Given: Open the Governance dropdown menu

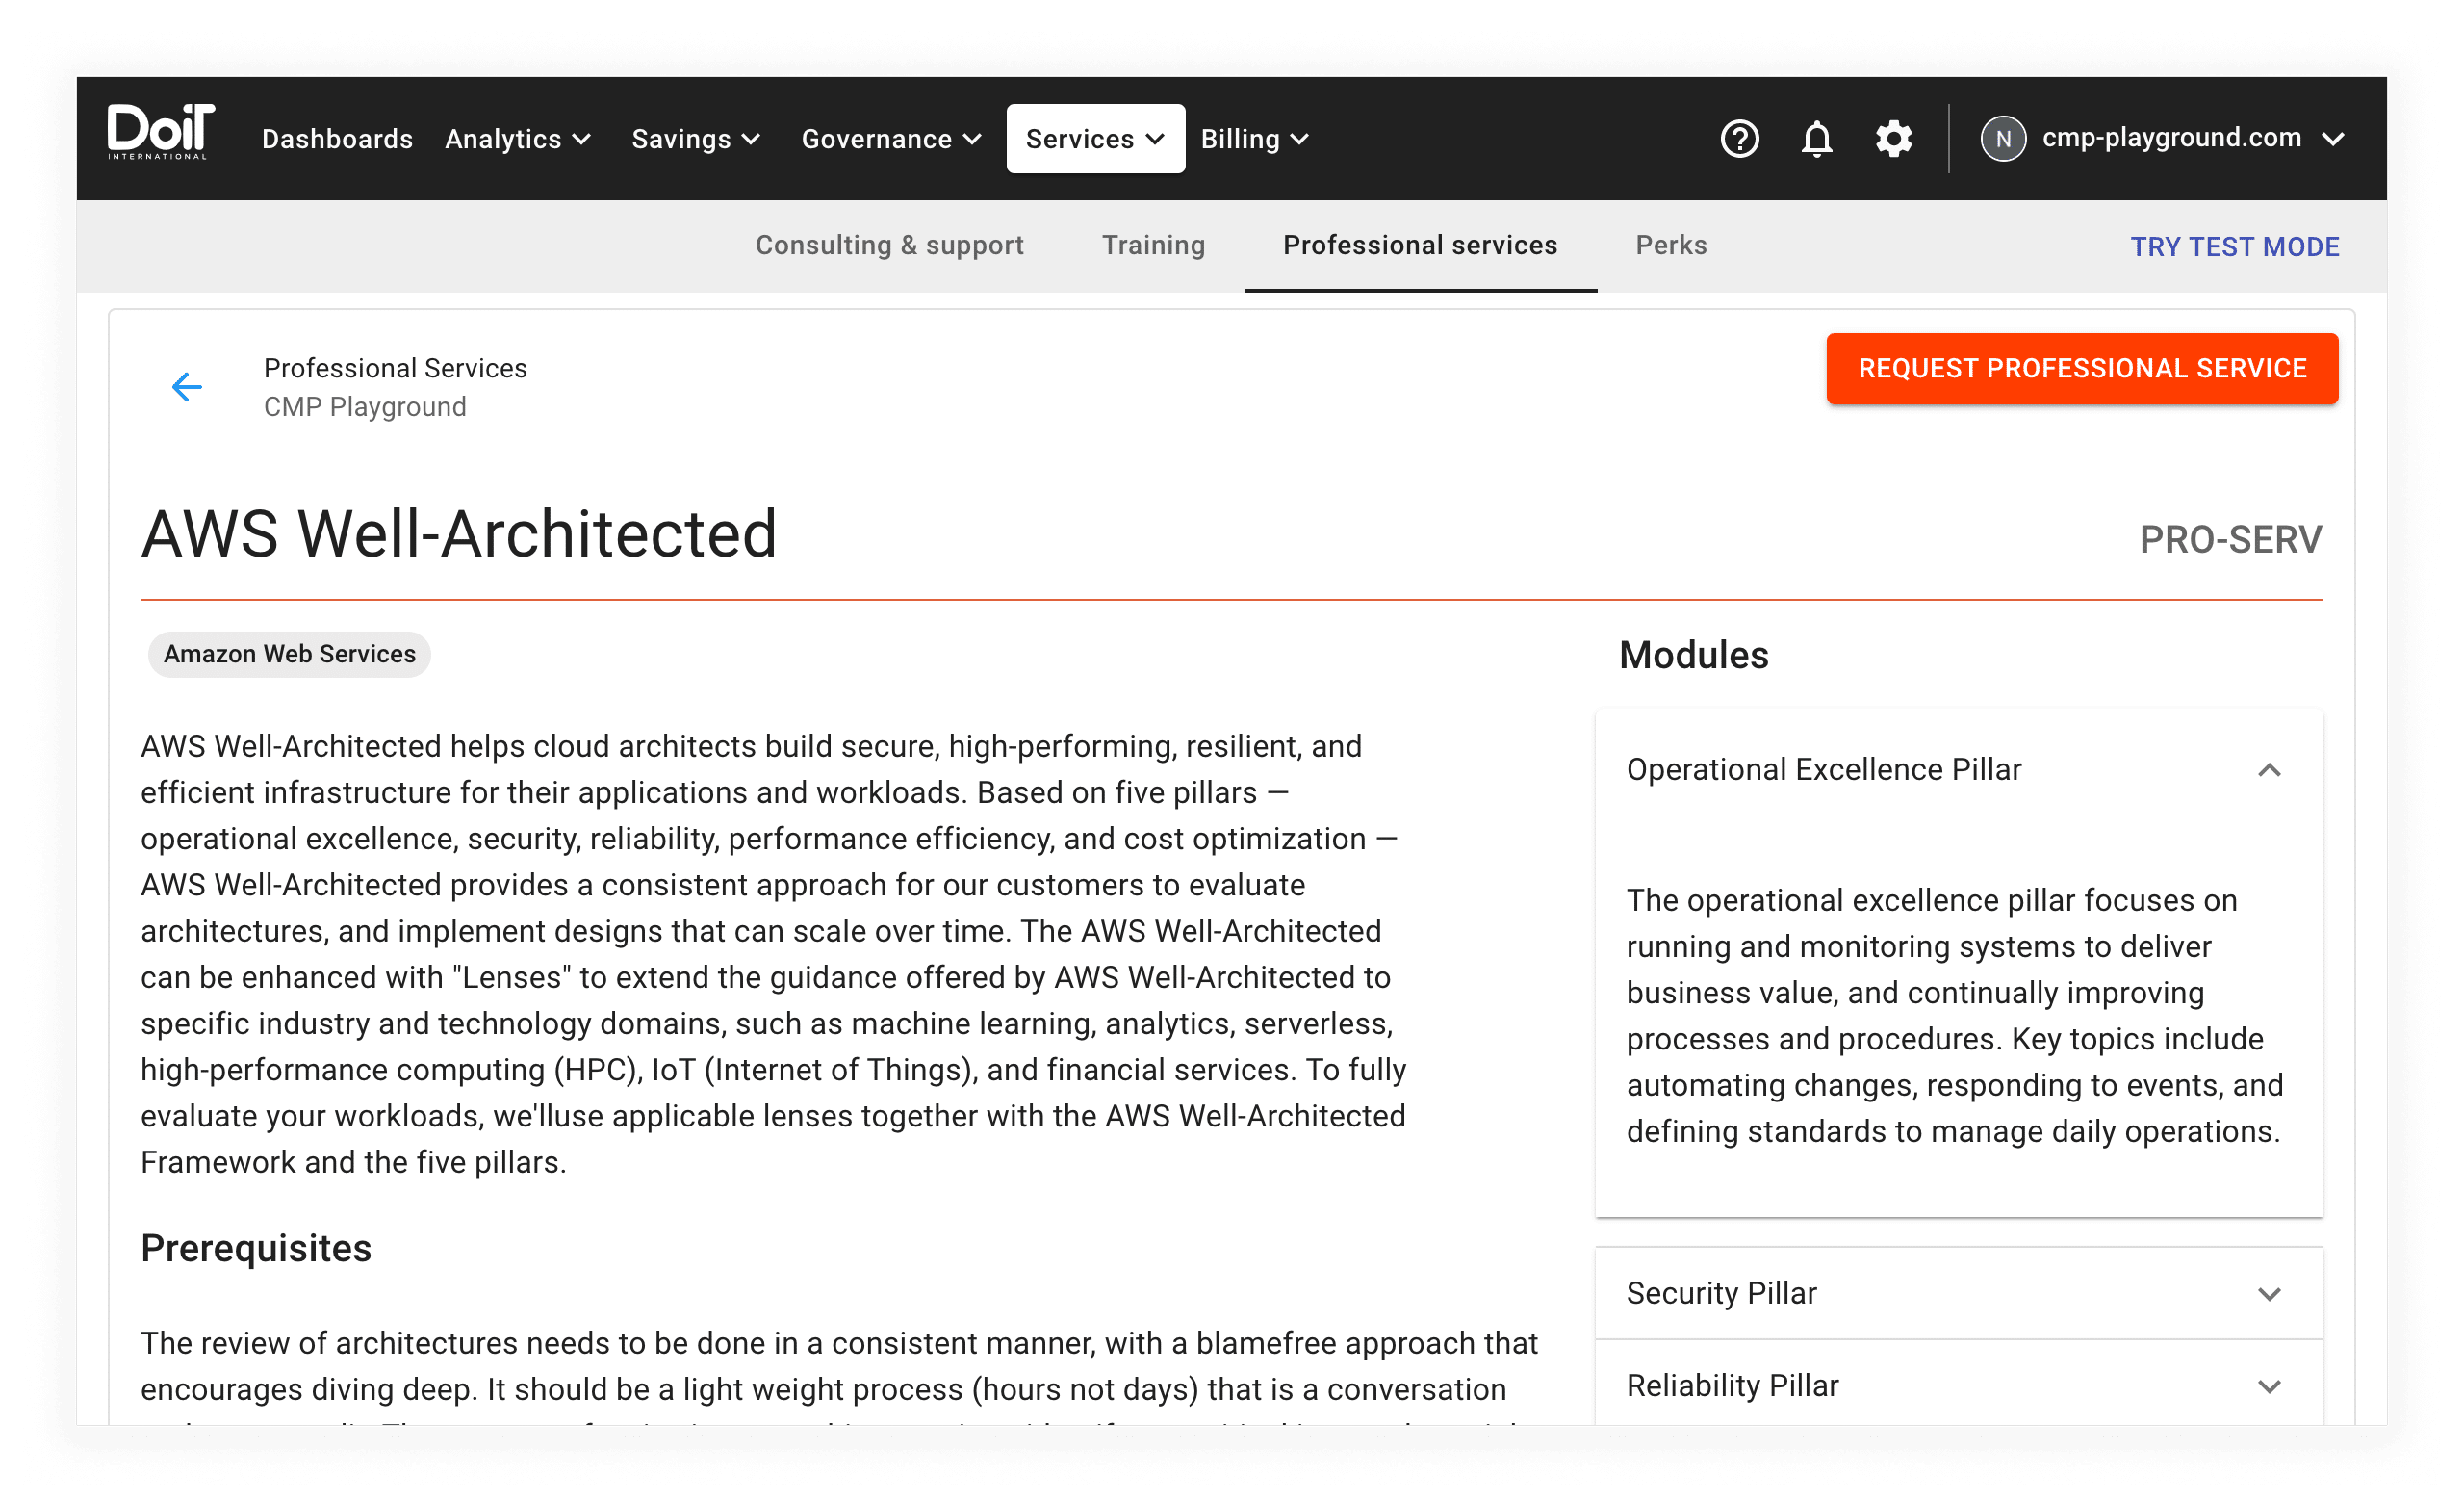Looking at the screenshot, I should [890, 139].
